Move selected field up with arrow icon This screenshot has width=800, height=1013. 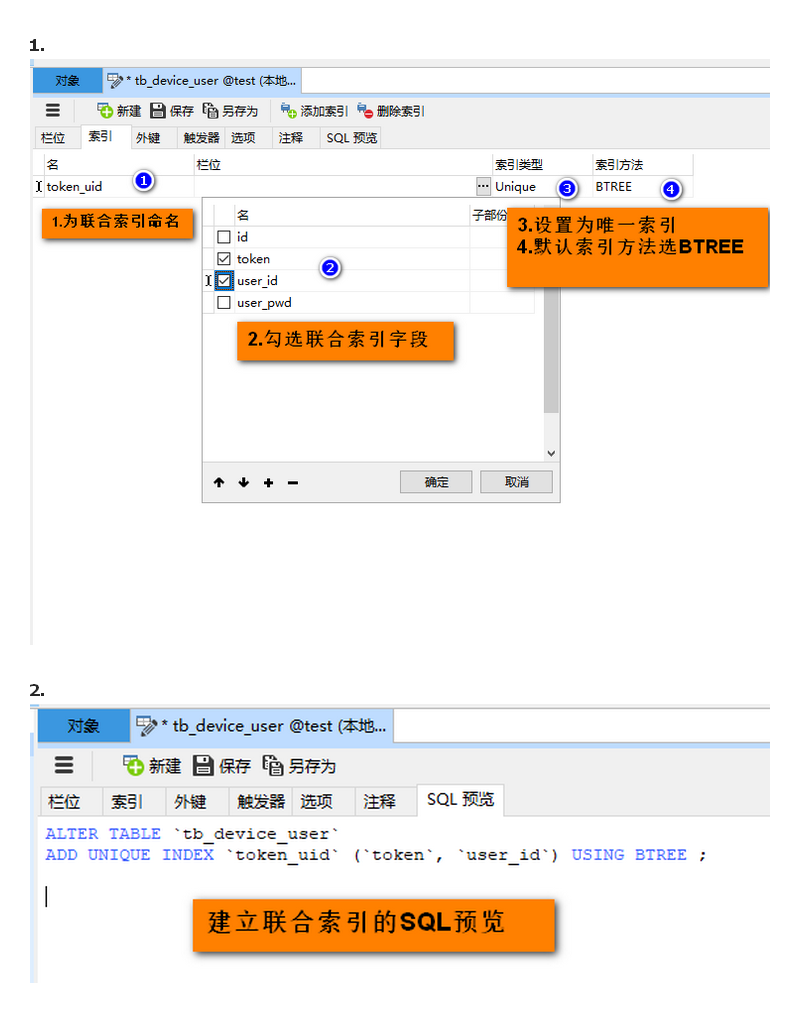(x=219, y=482)
